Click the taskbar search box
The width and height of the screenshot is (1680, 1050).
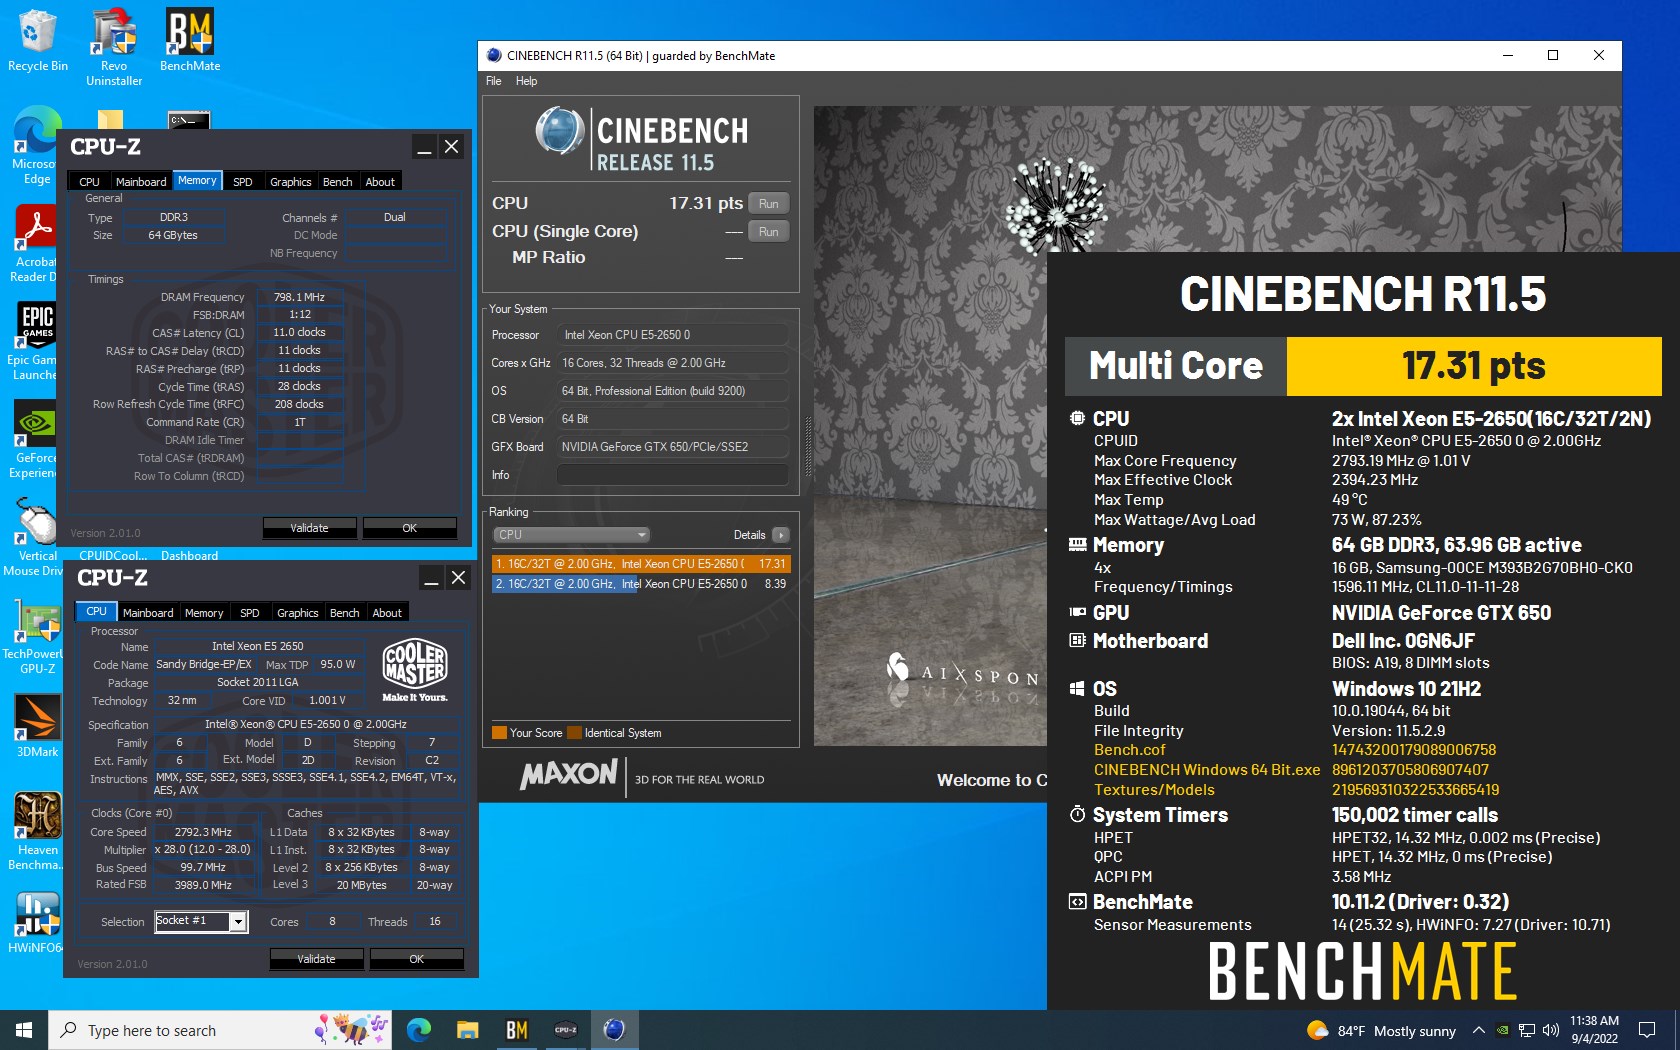(220, 1030)
